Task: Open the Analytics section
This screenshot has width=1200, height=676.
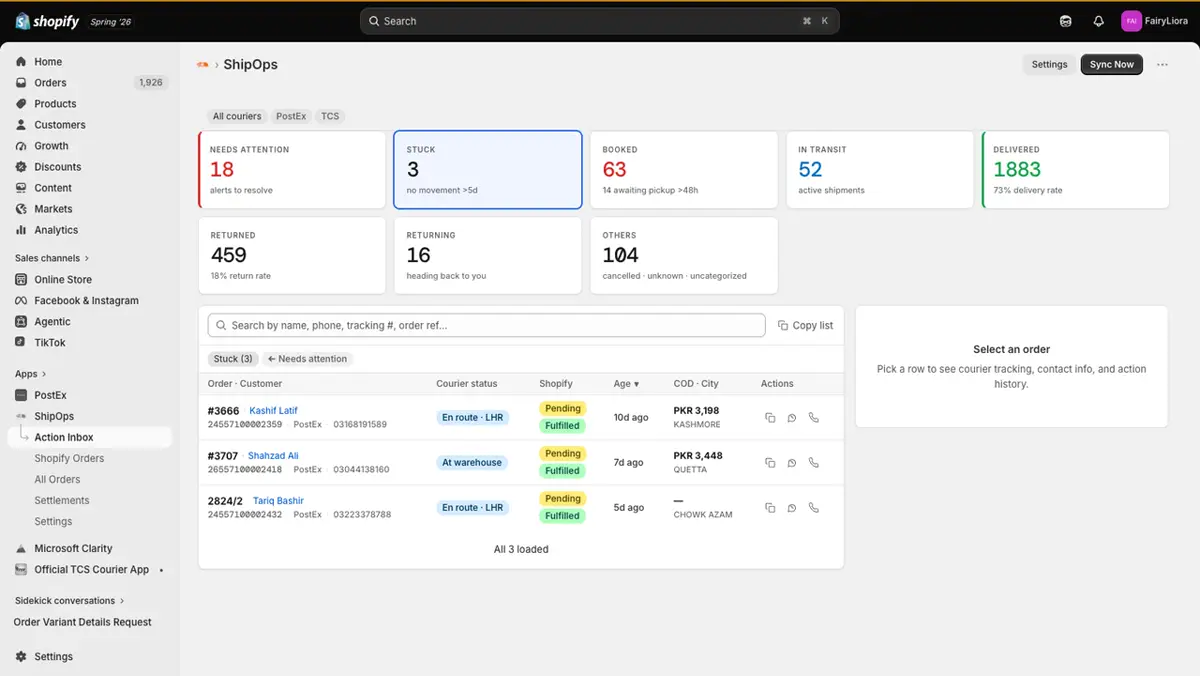Action: coord(56,230)
